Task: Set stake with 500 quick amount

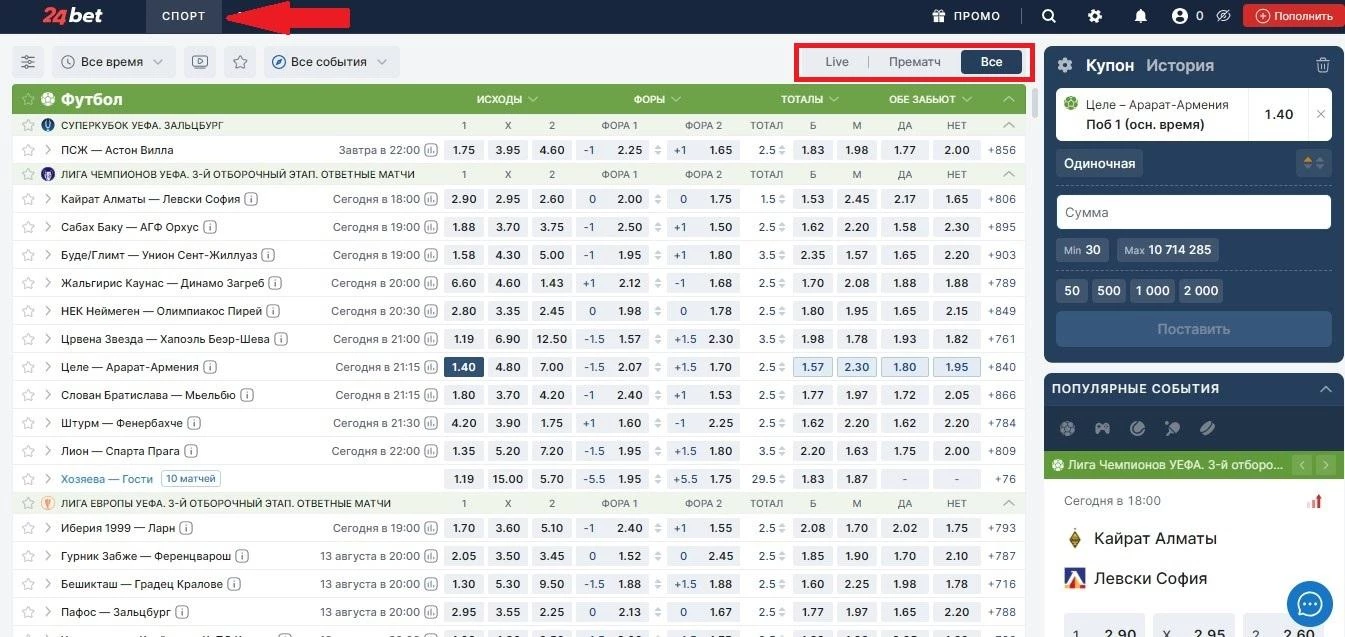Action: pos(1109,291)
